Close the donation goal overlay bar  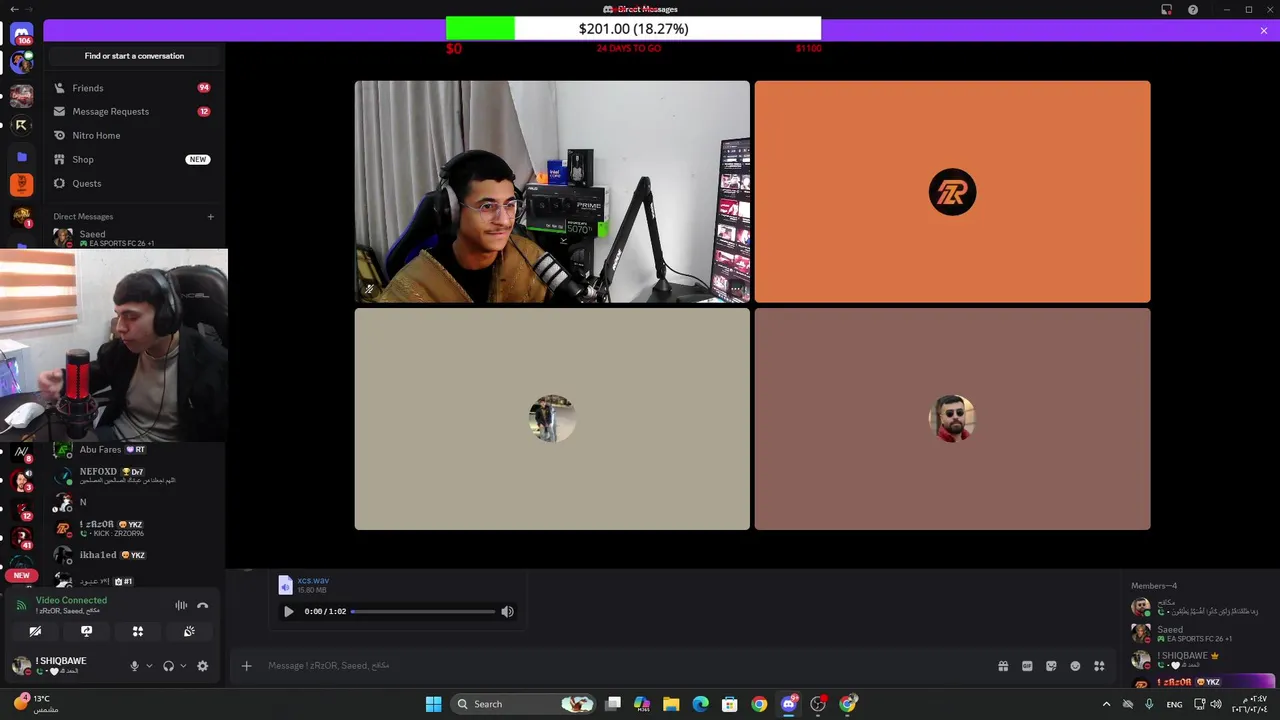pyautogui.click(x=1264, y=31)
